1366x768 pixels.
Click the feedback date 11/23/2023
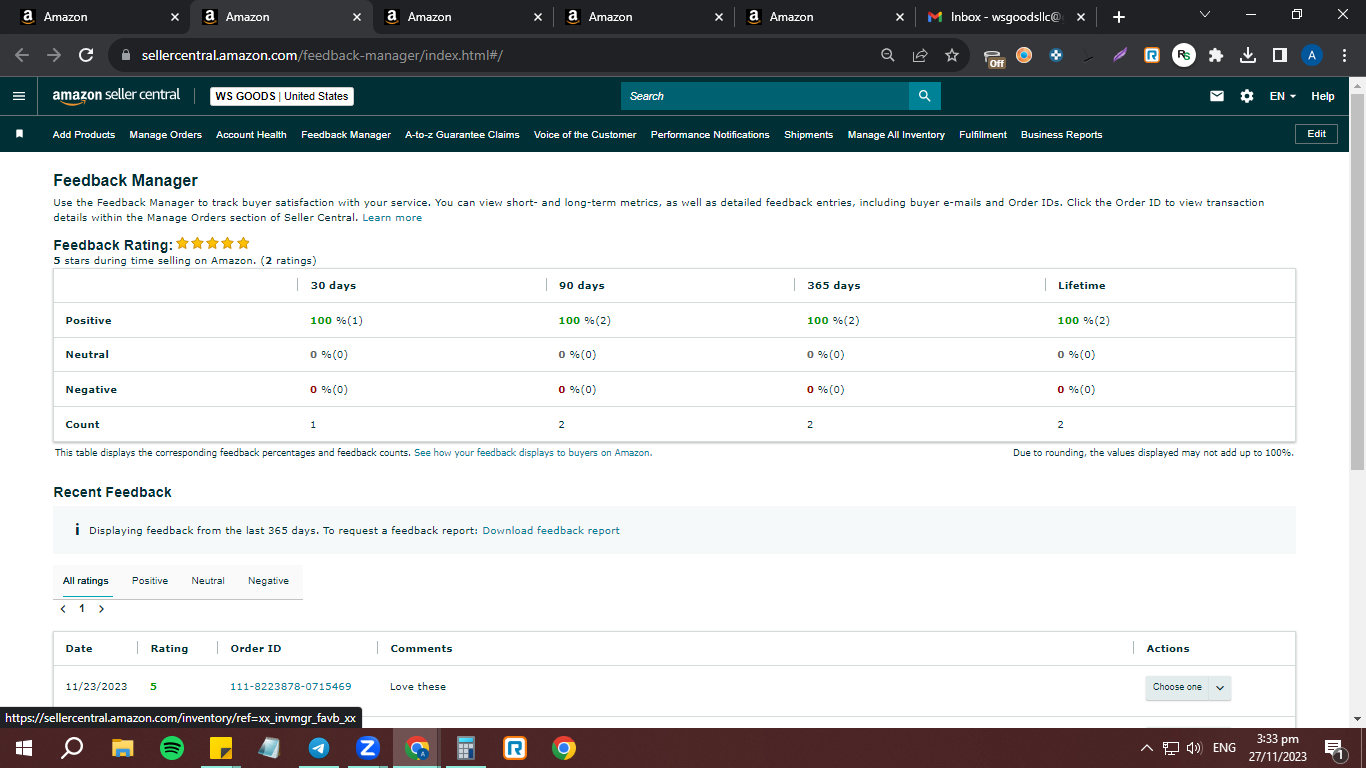(97, 686)
